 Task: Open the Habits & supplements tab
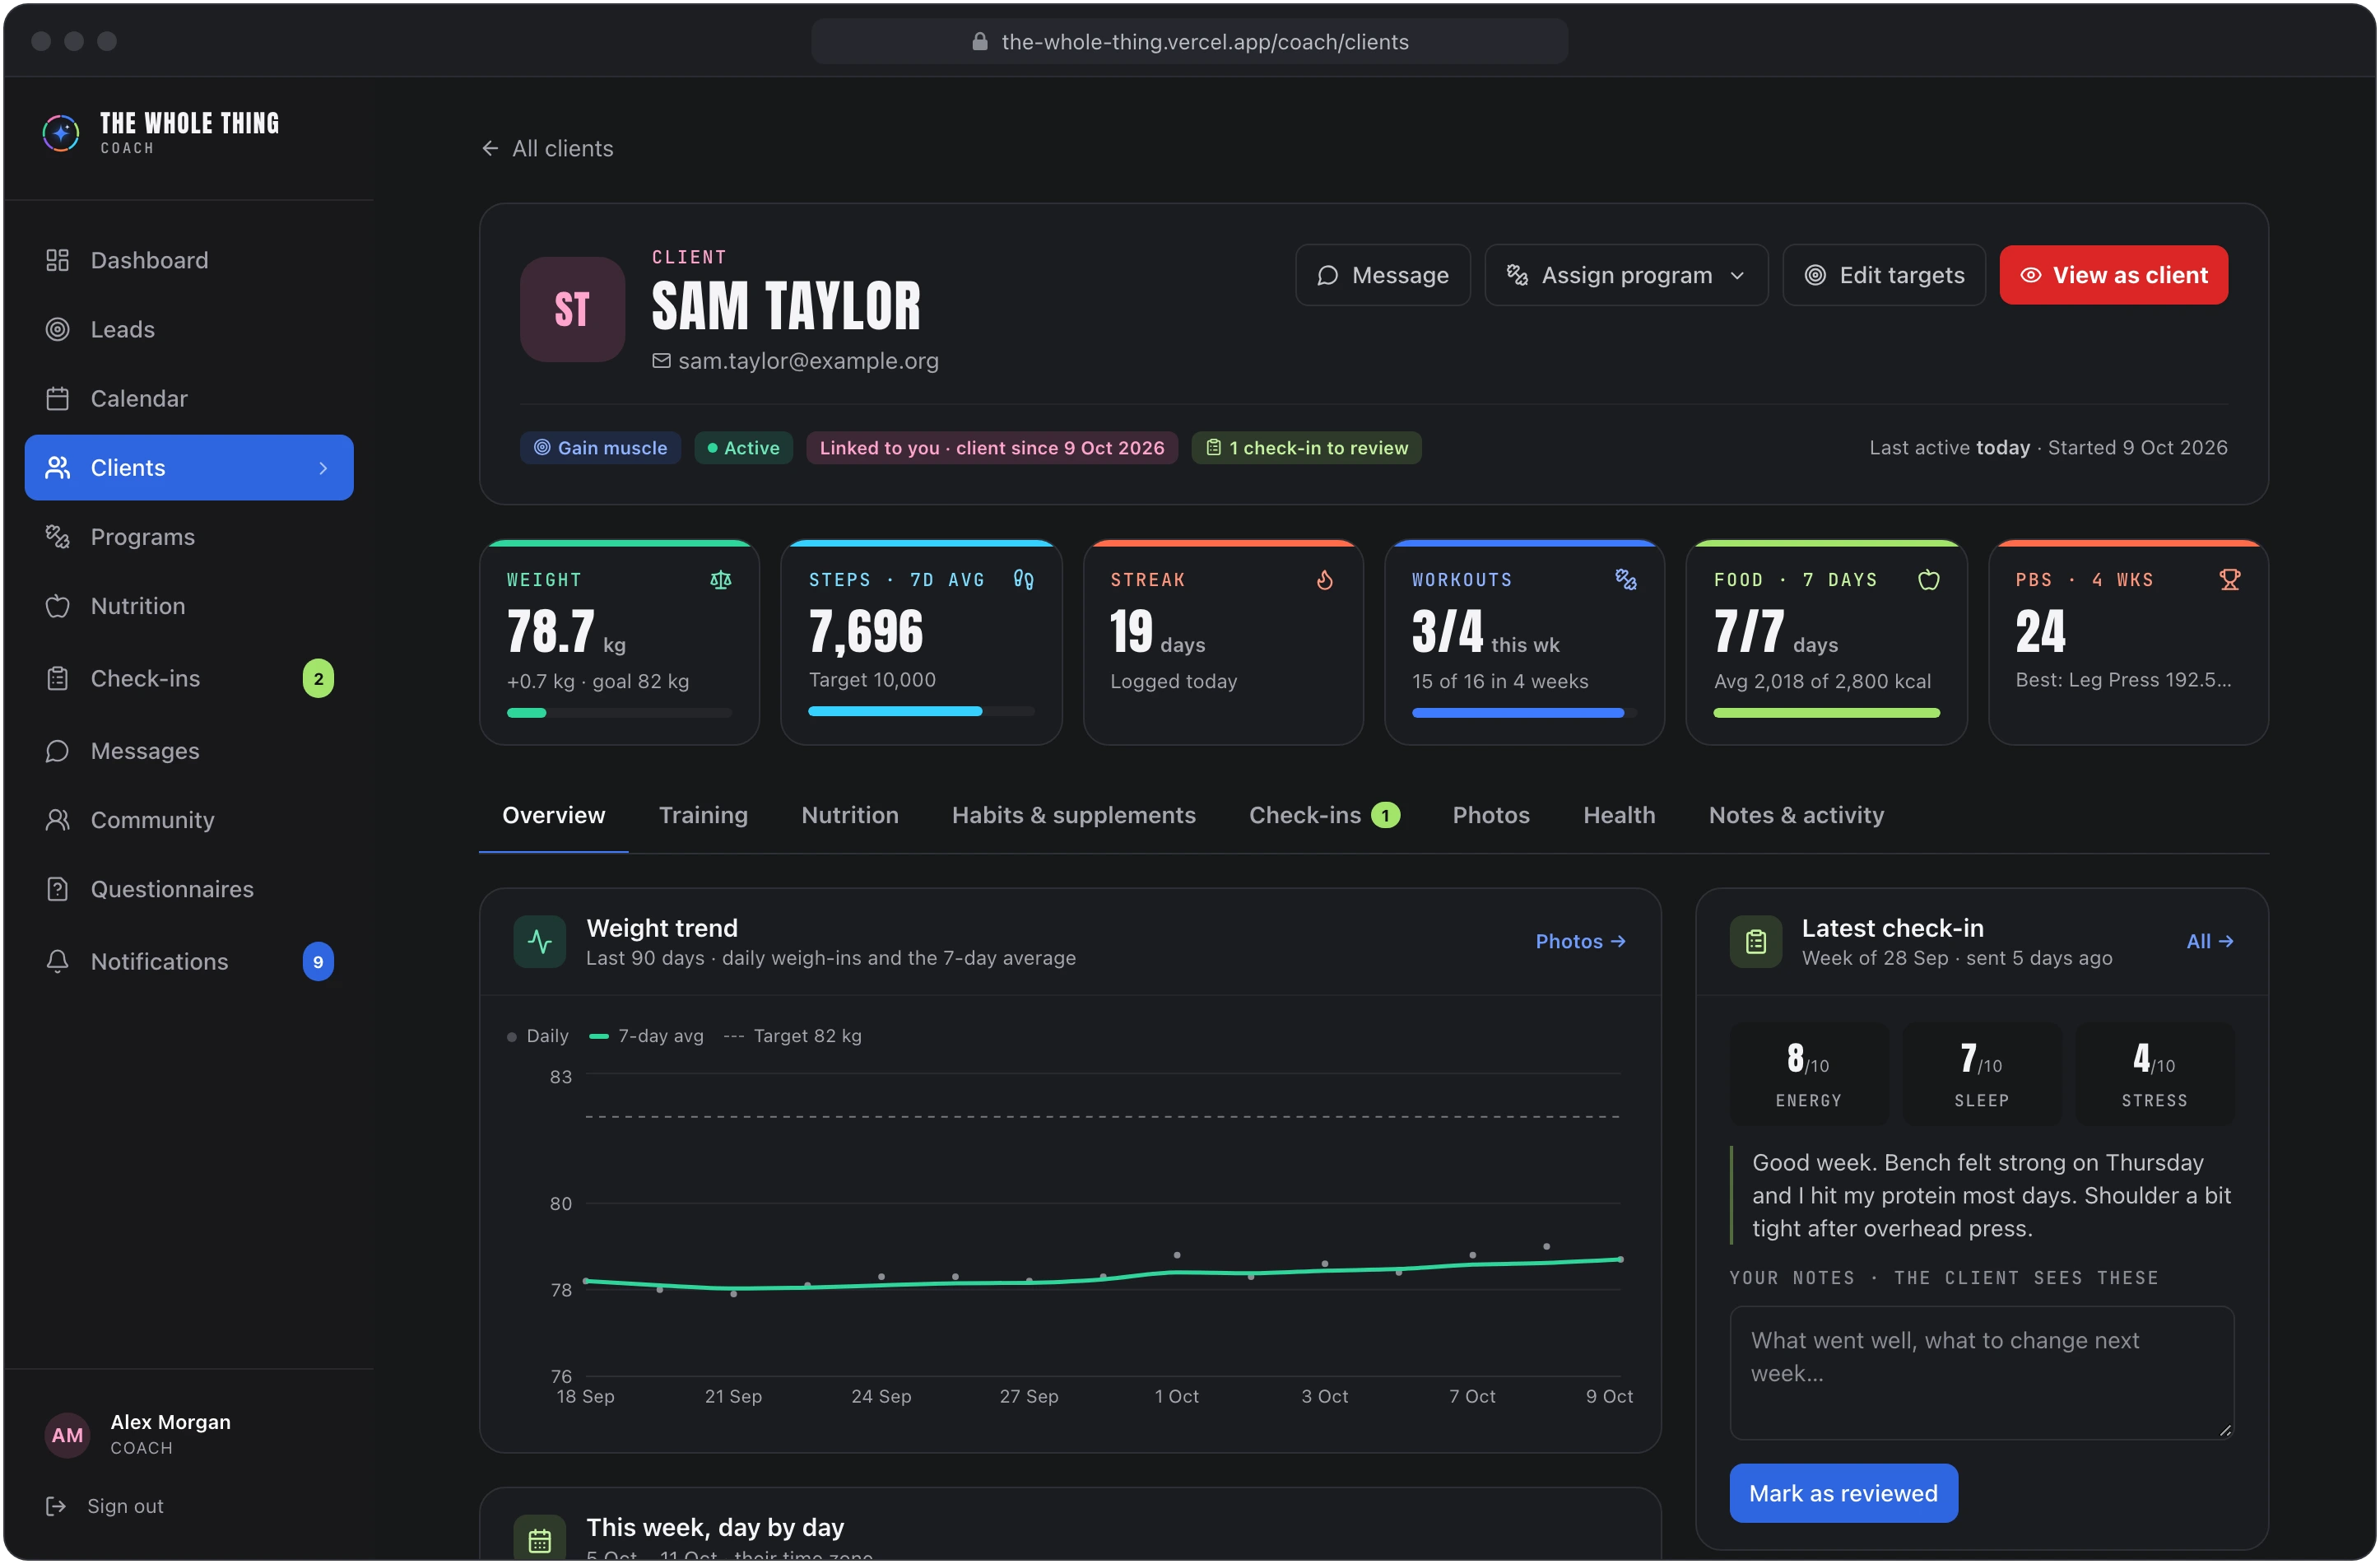click(1073, 815)
